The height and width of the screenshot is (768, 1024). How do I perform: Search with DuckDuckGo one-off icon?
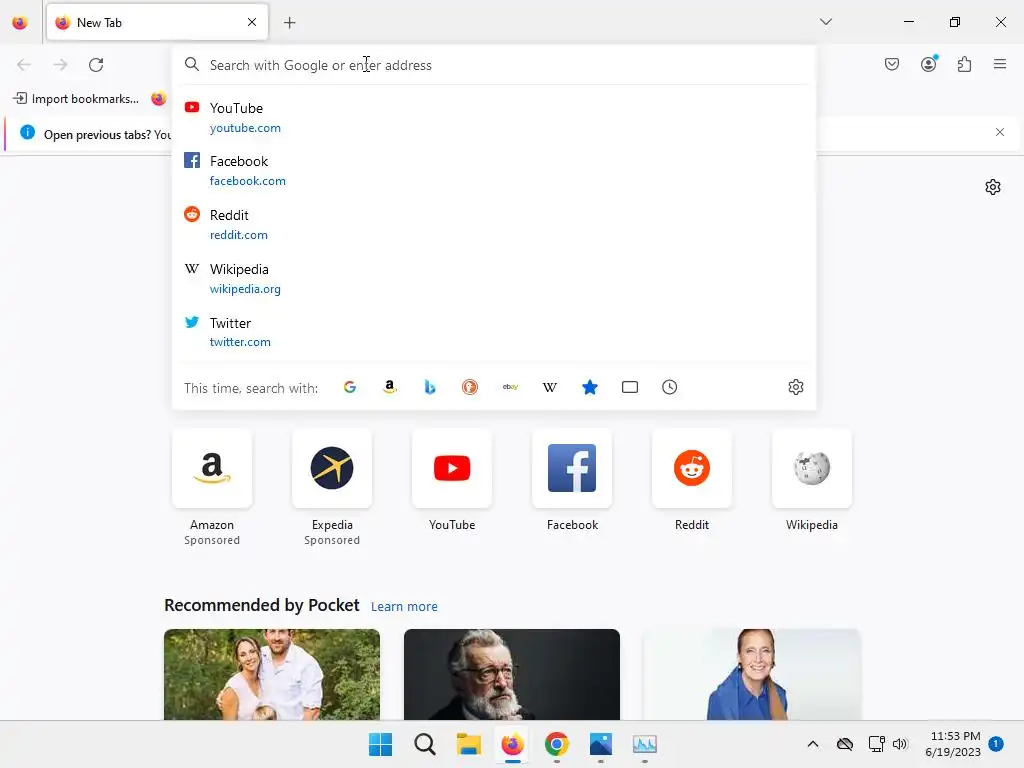[470, 387]
